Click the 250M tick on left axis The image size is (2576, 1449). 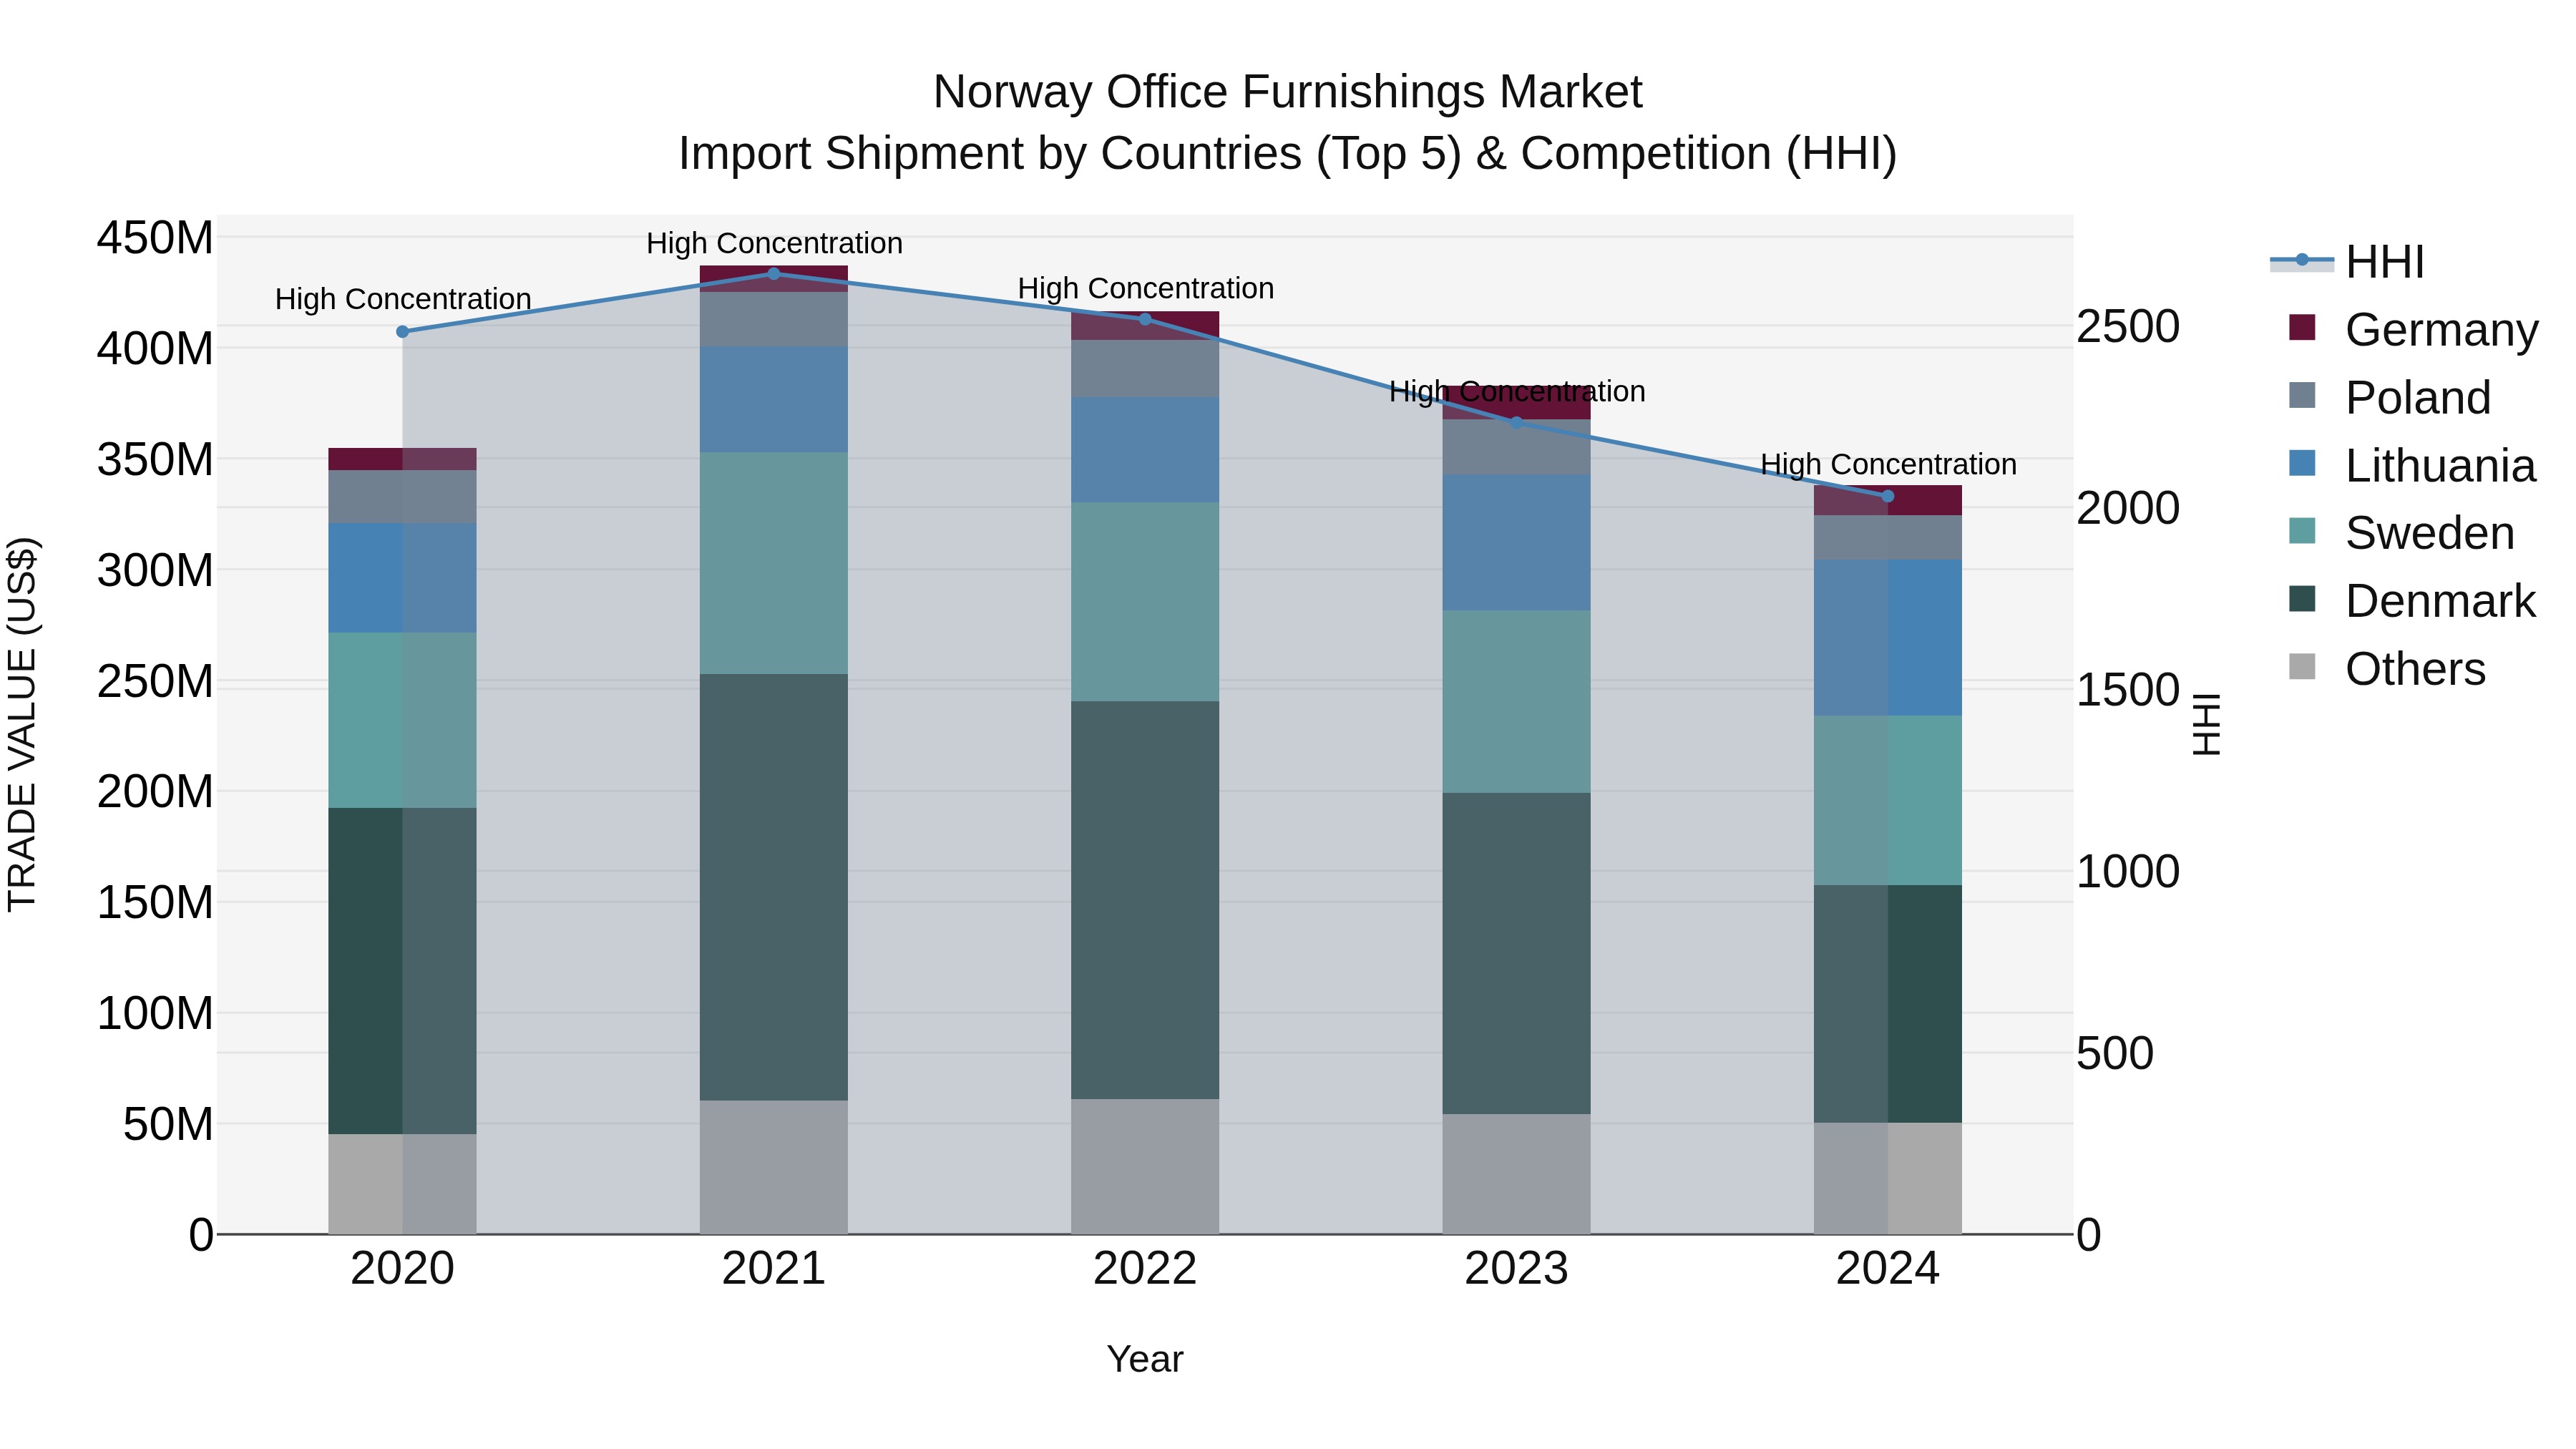click(x=155, y=681)
